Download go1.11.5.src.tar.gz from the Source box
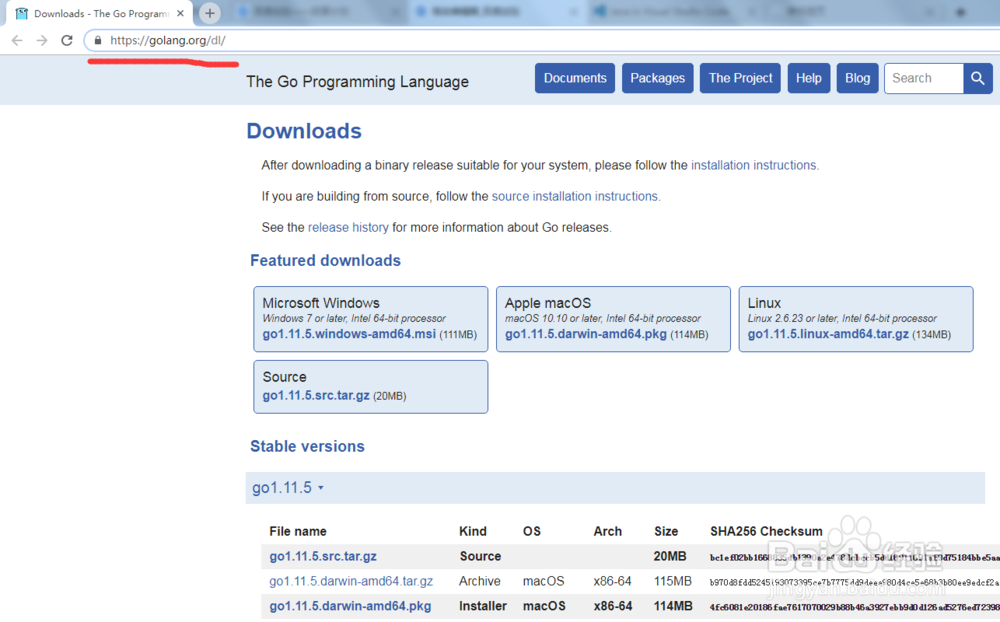 click(x=316, y=396)
